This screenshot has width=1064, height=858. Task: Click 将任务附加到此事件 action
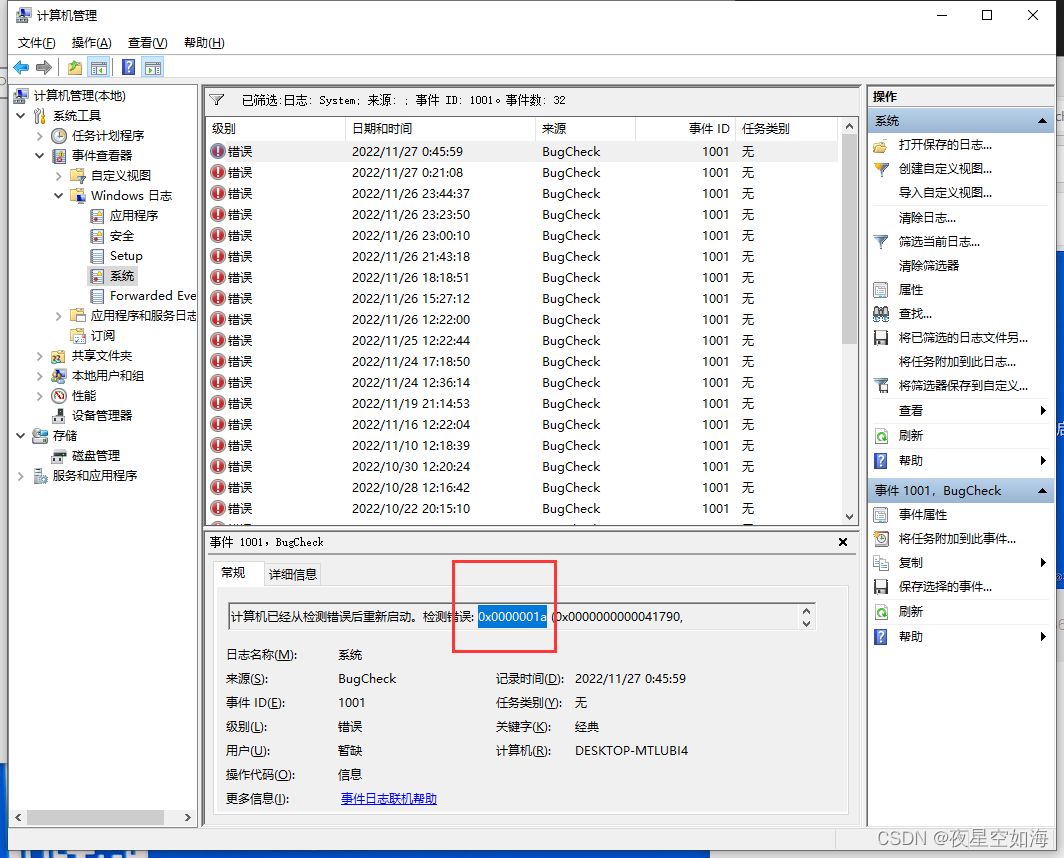pyautogui.click(x=957, y=538)
